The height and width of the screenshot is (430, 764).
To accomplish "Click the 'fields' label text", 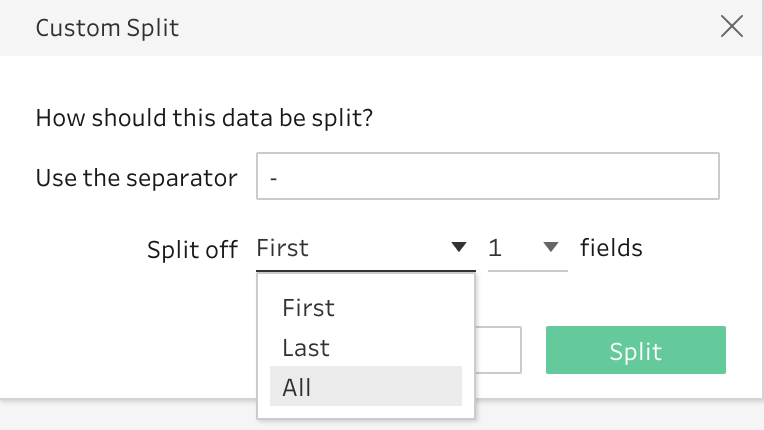I will click(611, 248).
